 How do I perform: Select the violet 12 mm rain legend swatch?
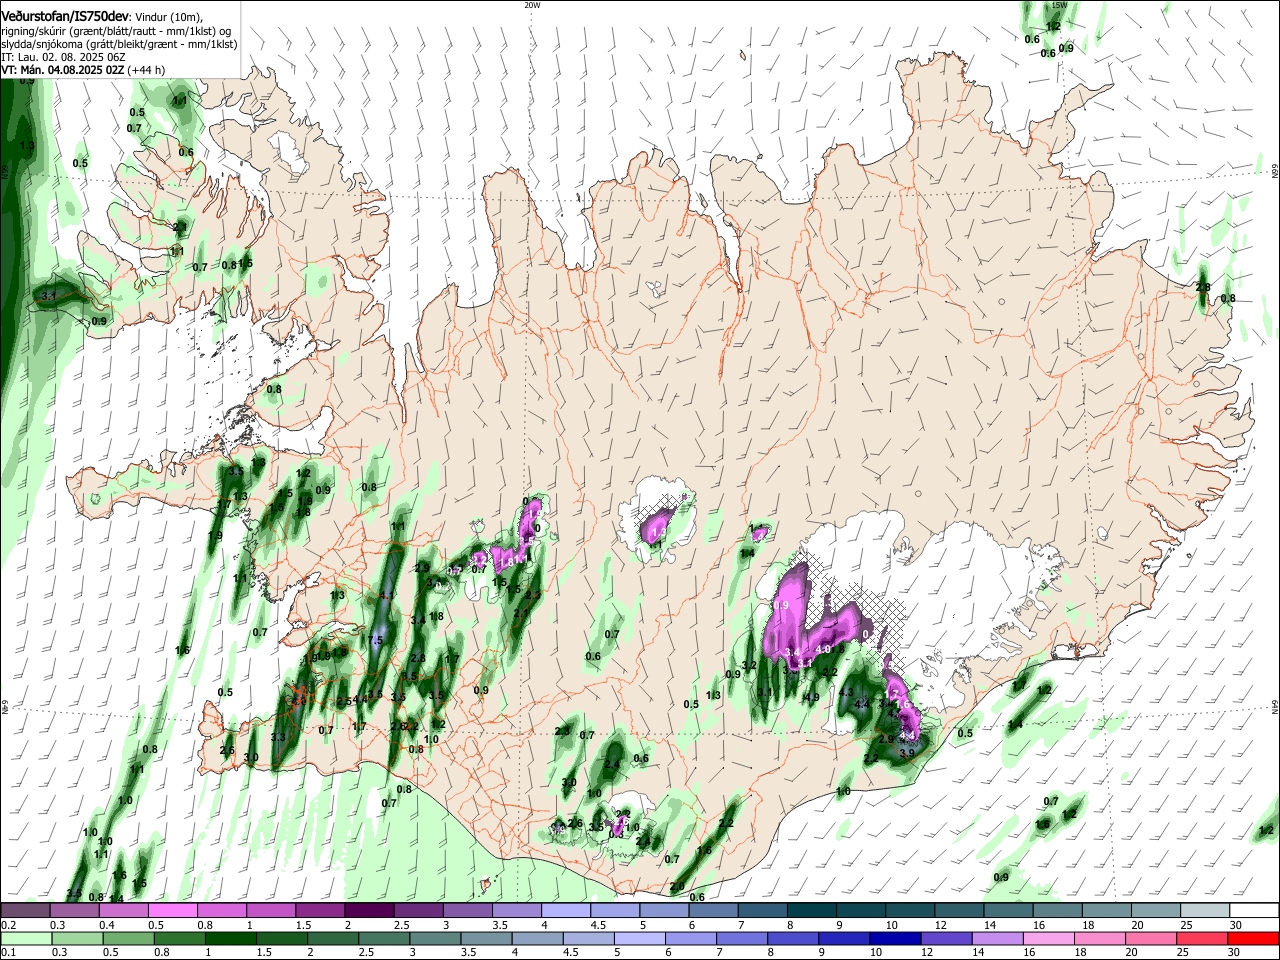[946, 939]
